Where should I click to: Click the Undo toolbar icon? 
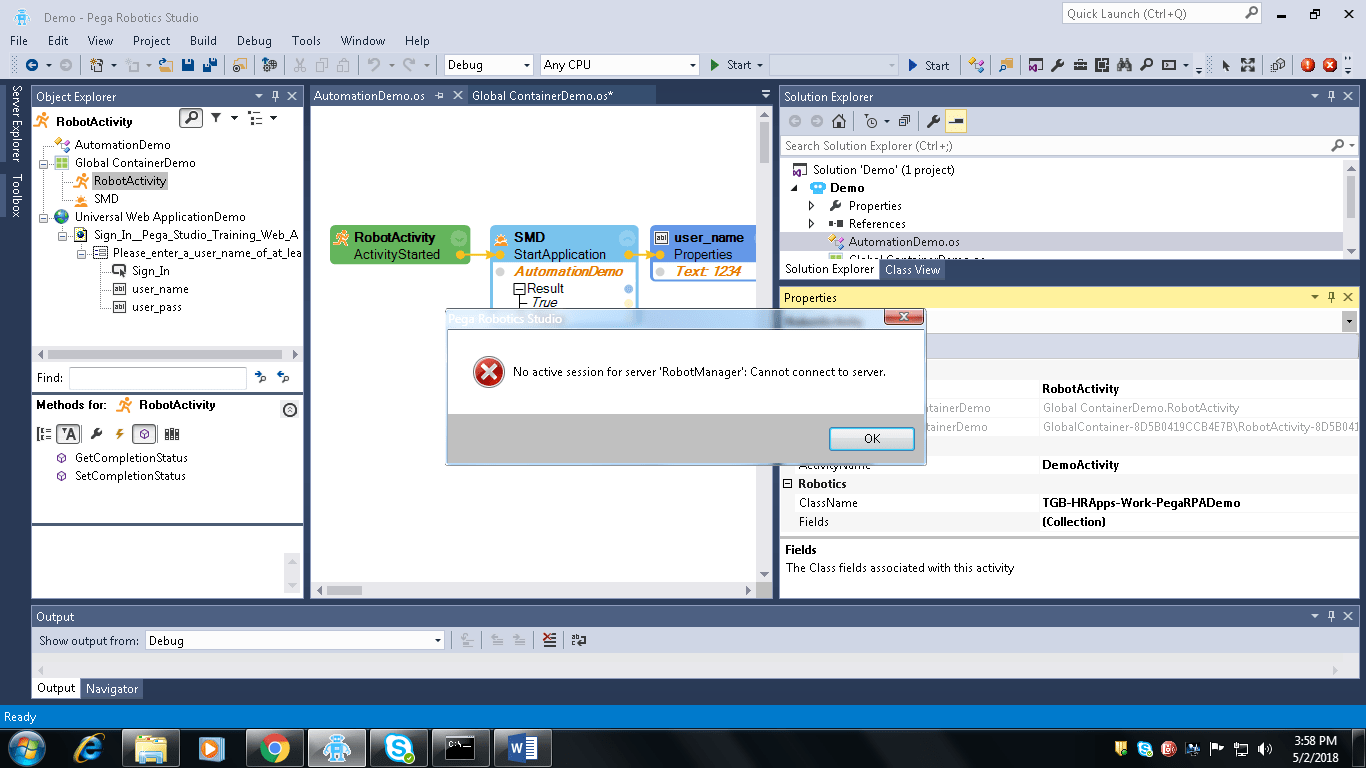tap(373, 65)
